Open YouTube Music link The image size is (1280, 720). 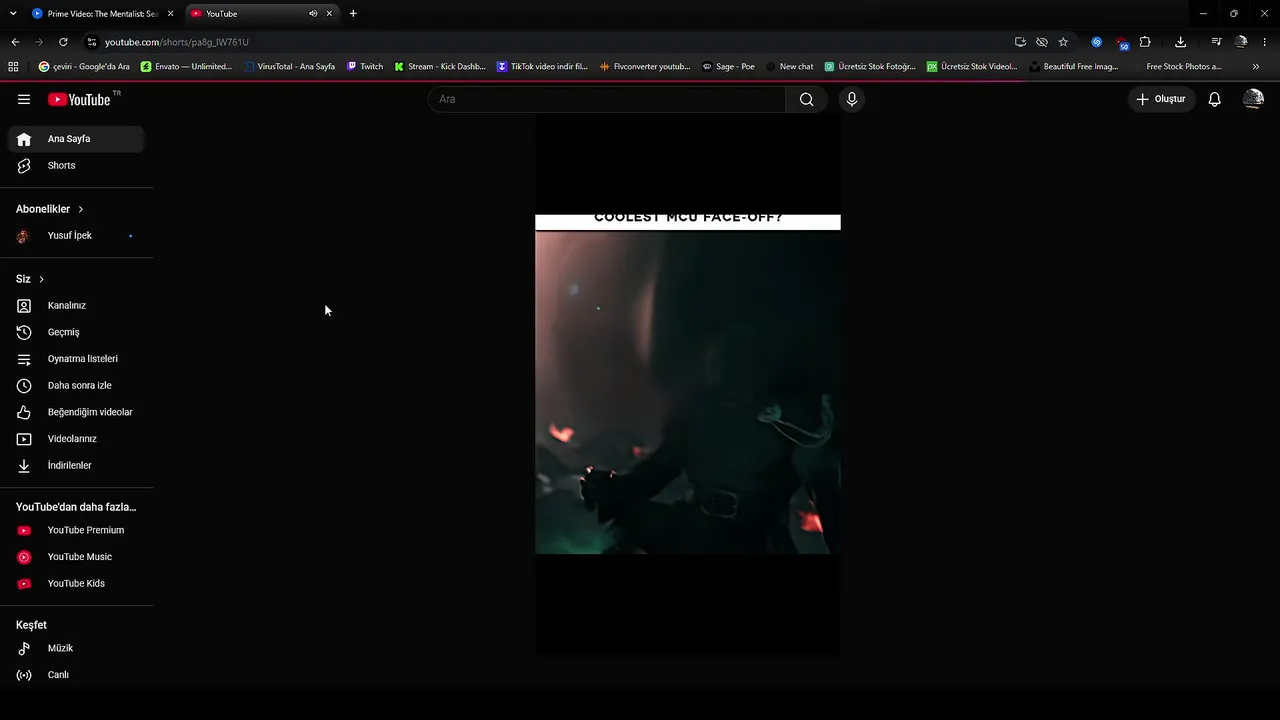click(76, 557)
